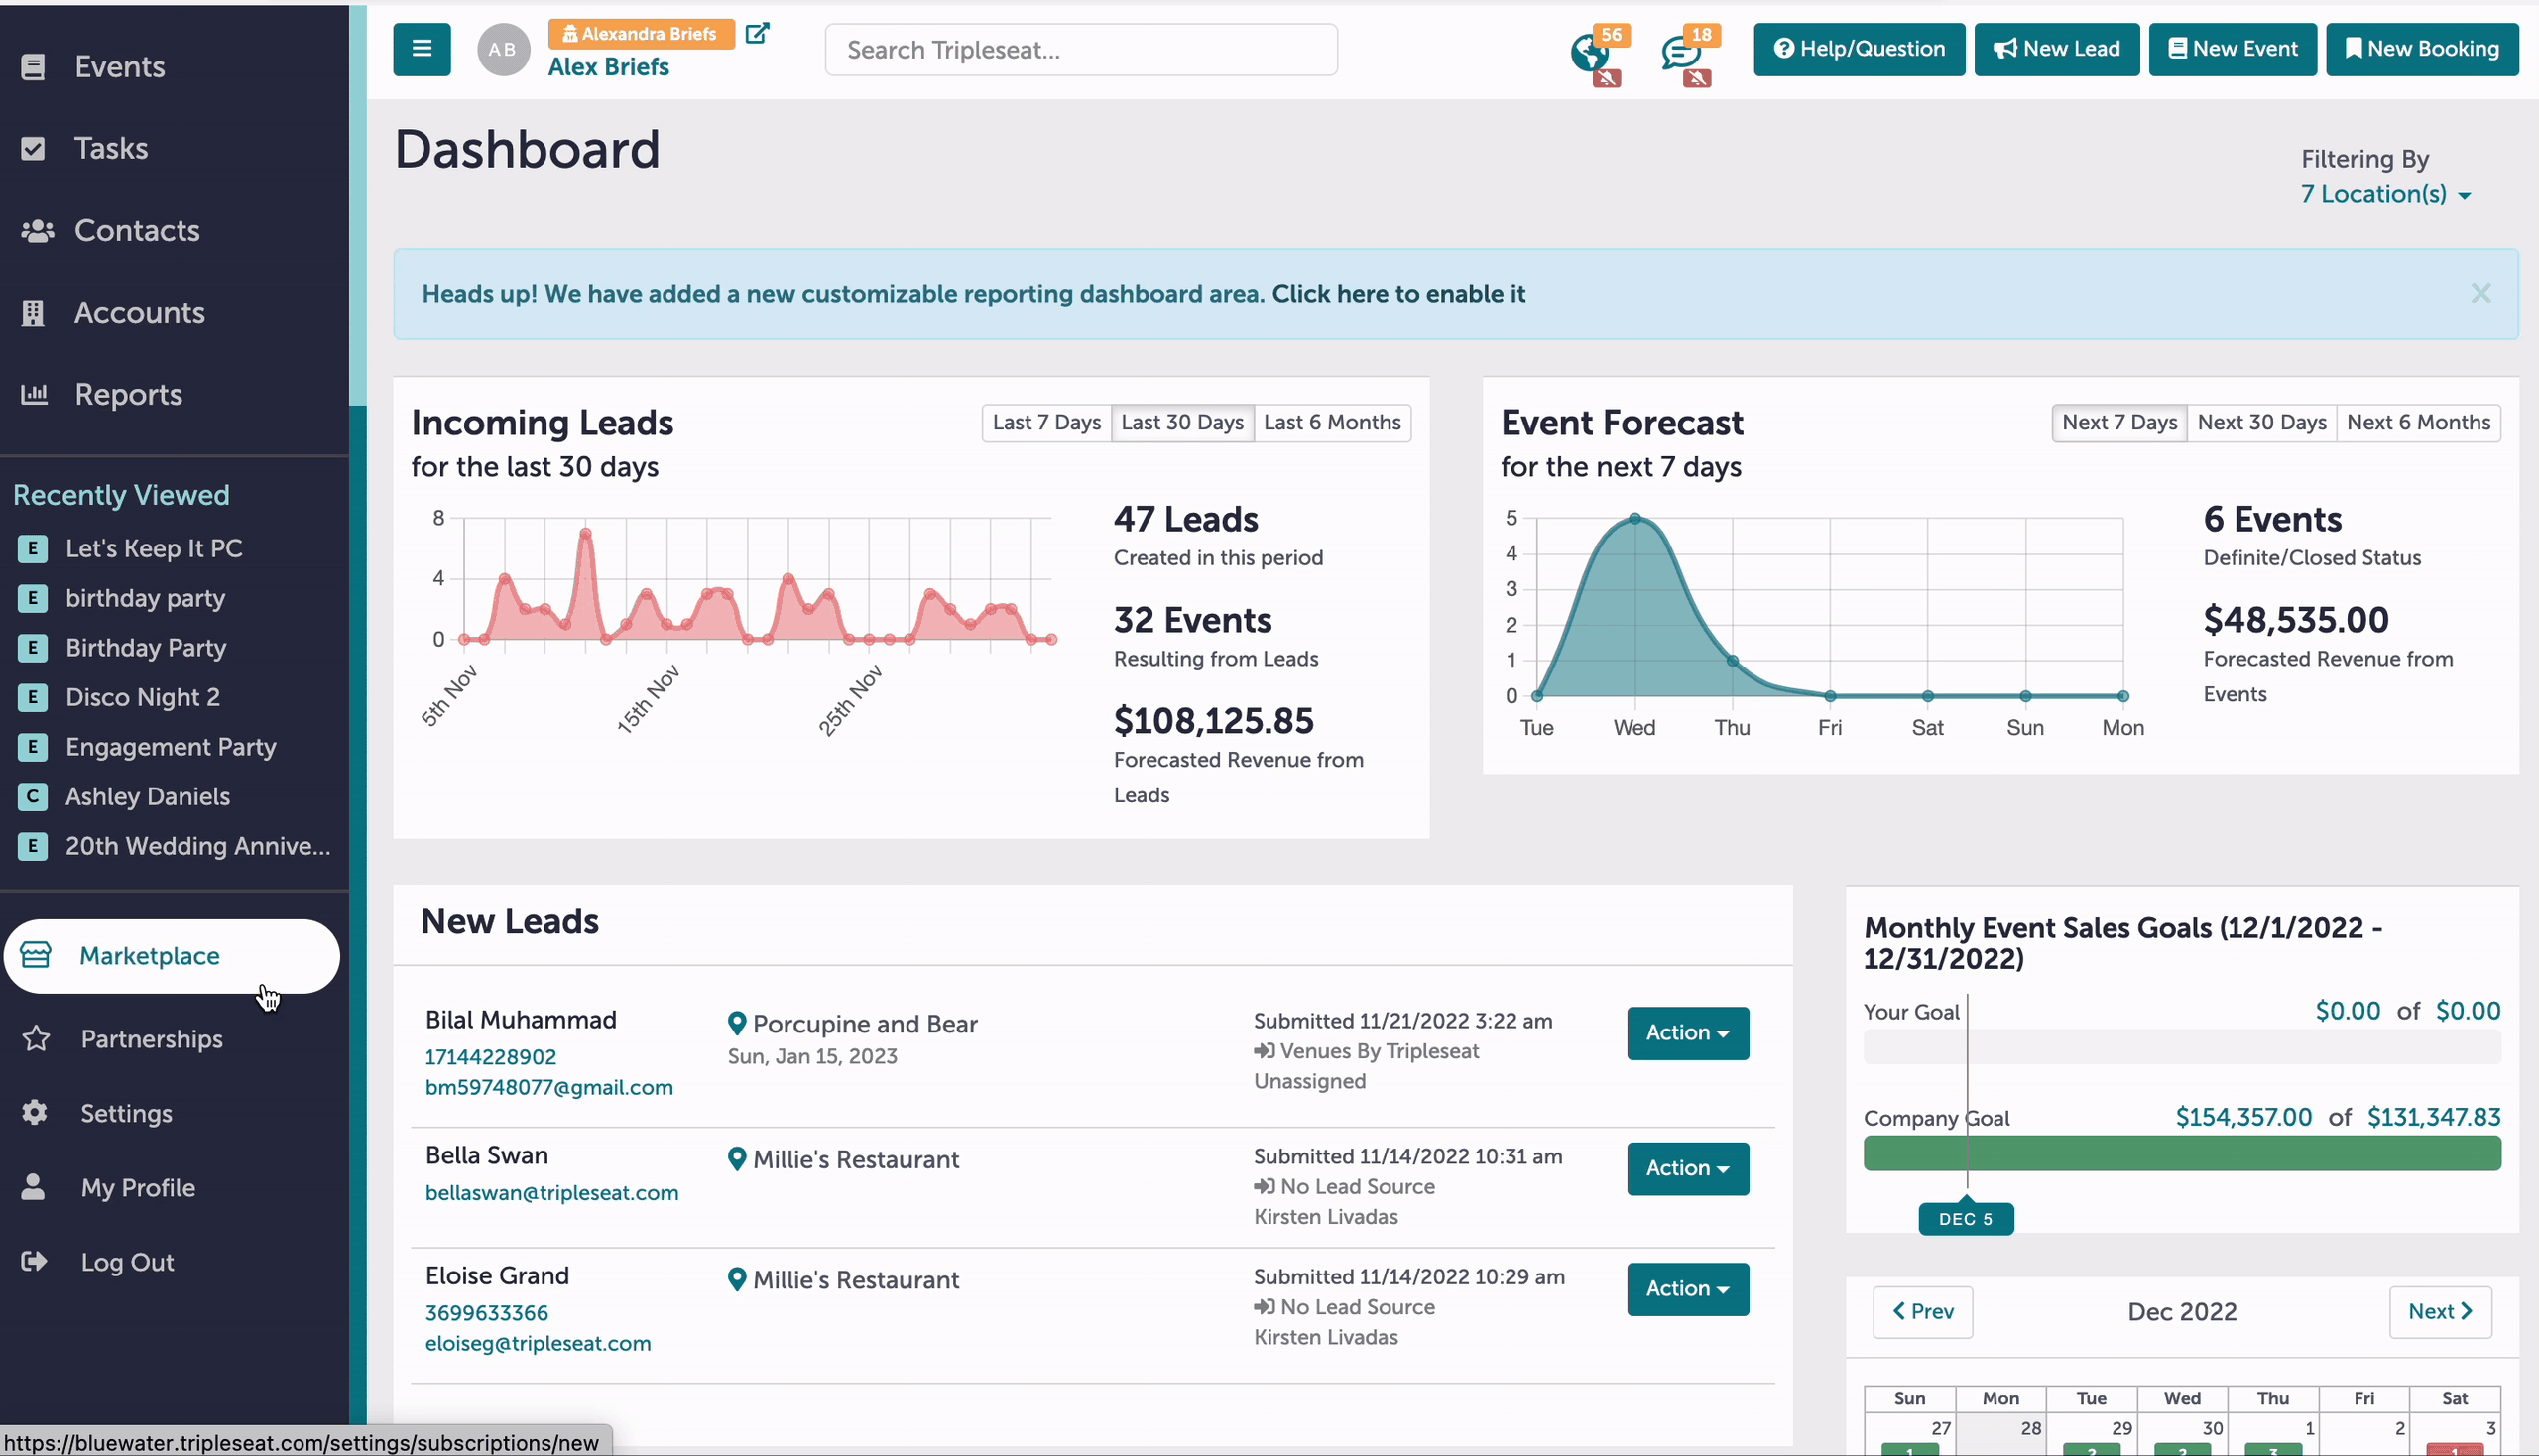Click the Log Out arrow icon
The image size is (2539, 1456).
coord(34,1261)
